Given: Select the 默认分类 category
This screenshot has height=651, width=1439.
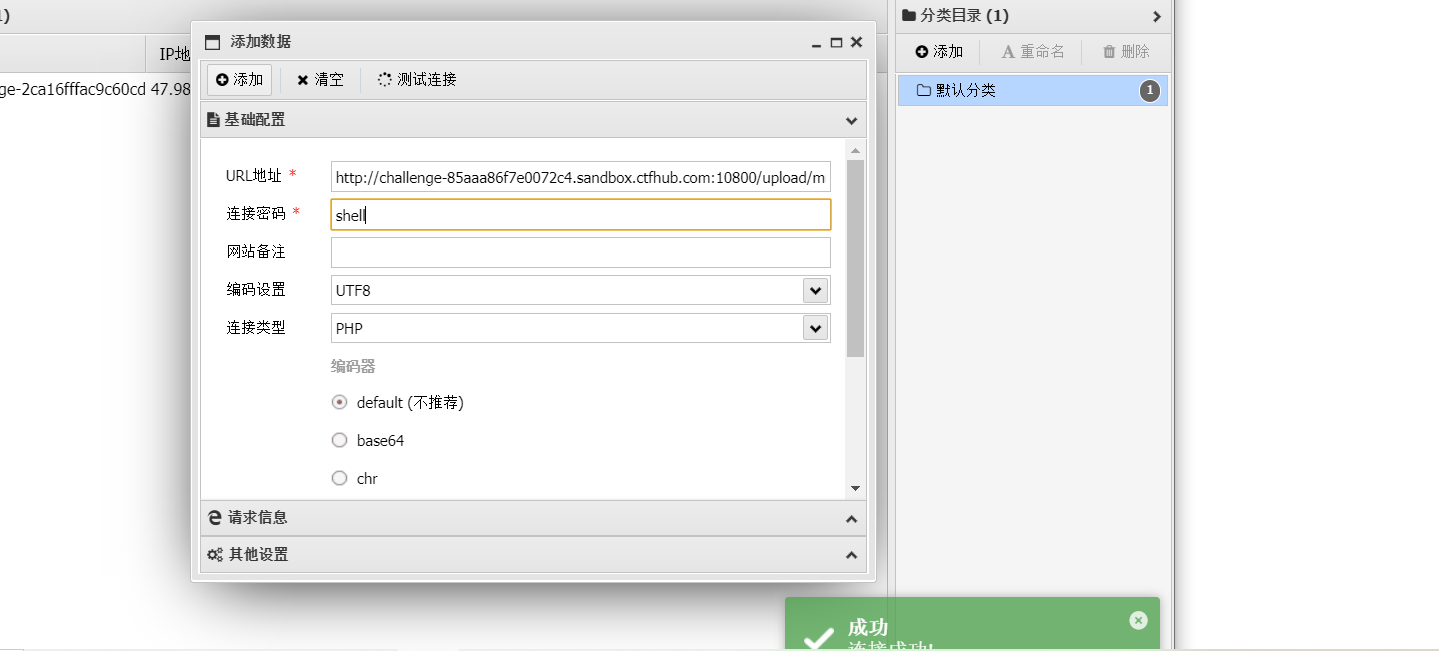Looking at the screenshot, I should pos(1032,90).
